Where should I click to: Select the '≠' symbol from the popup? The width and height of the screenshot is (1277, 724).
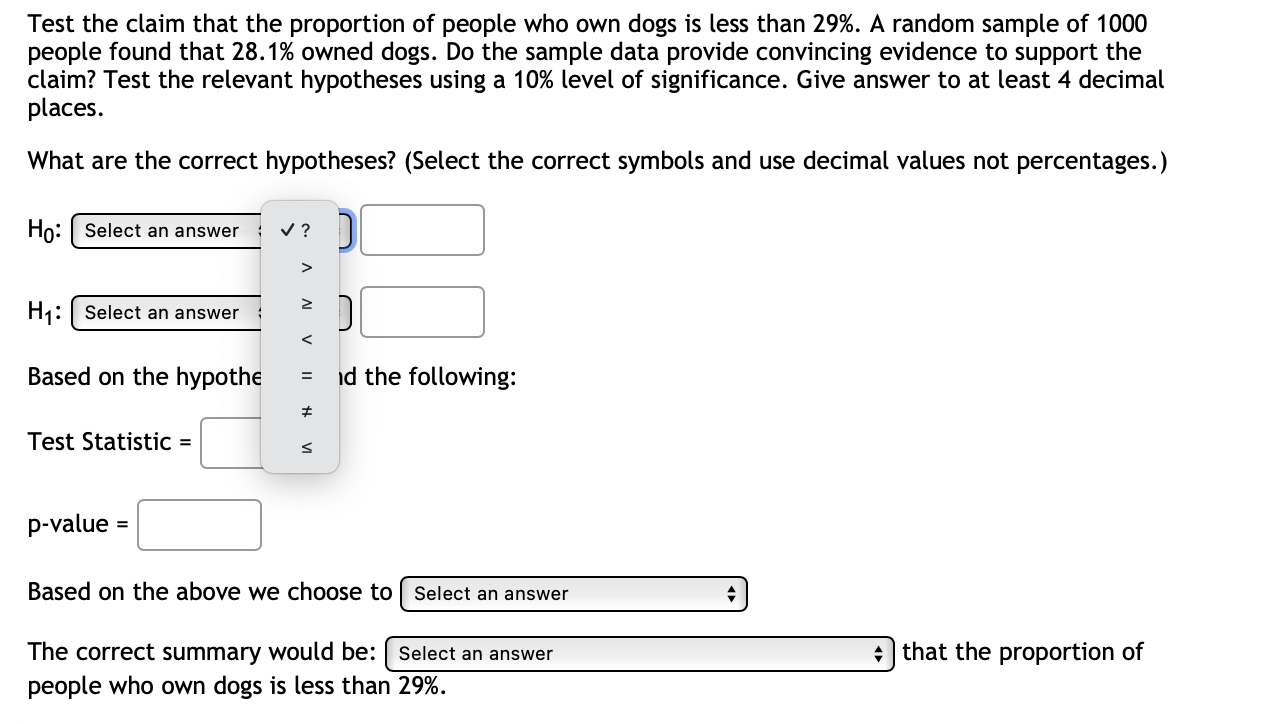coord(305,411)
